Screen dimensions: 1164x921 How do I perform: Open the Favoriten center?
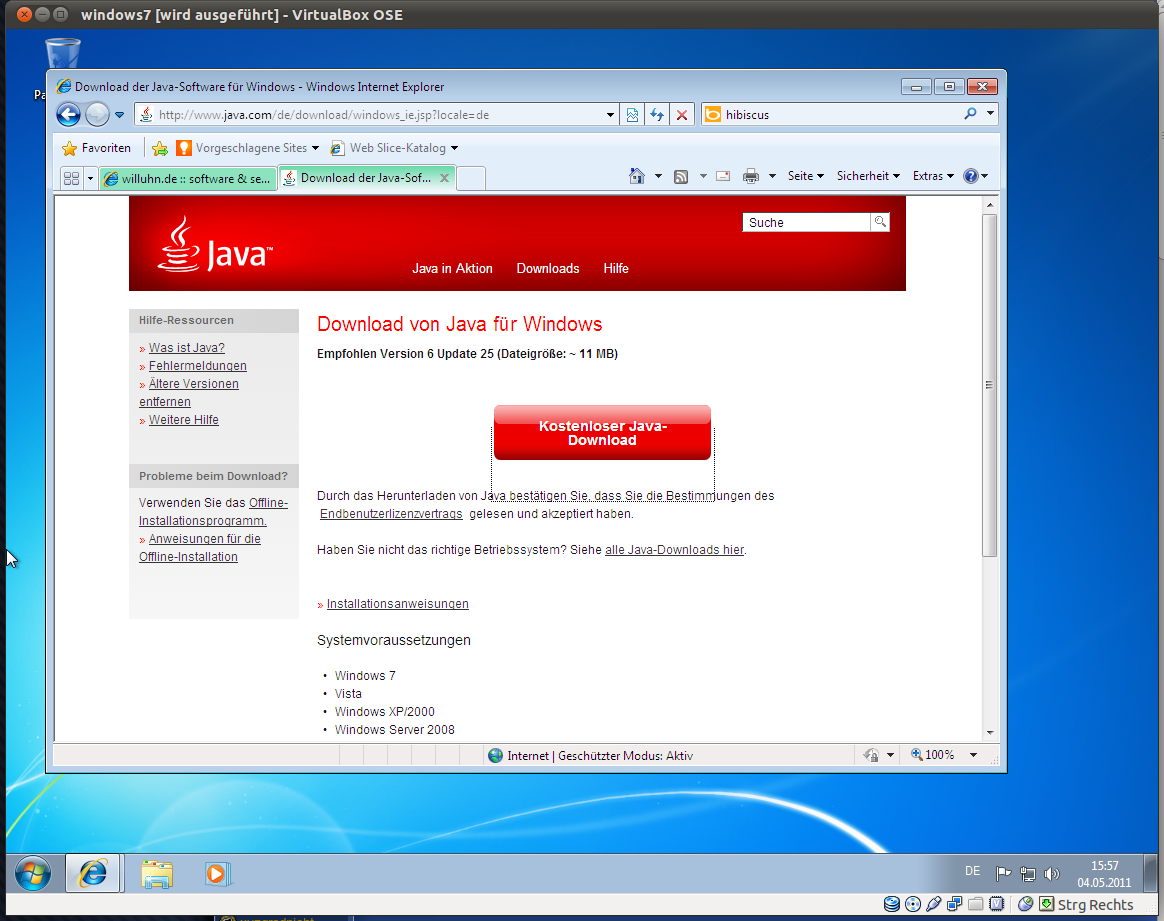(x=97, y=148)
